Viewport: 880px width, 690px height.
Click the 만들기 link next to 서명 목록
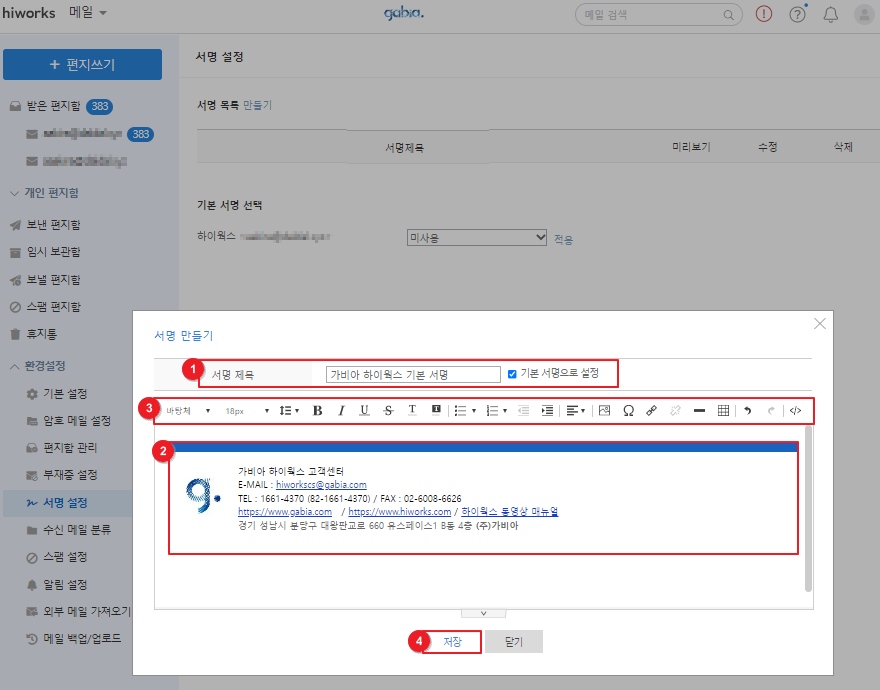(258, 105)
